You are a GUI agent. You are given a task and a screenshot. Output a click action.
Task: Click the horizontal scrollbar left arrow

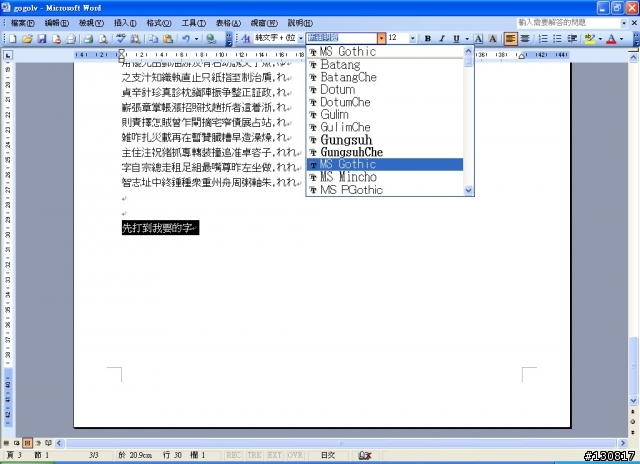tap(59, 443)
